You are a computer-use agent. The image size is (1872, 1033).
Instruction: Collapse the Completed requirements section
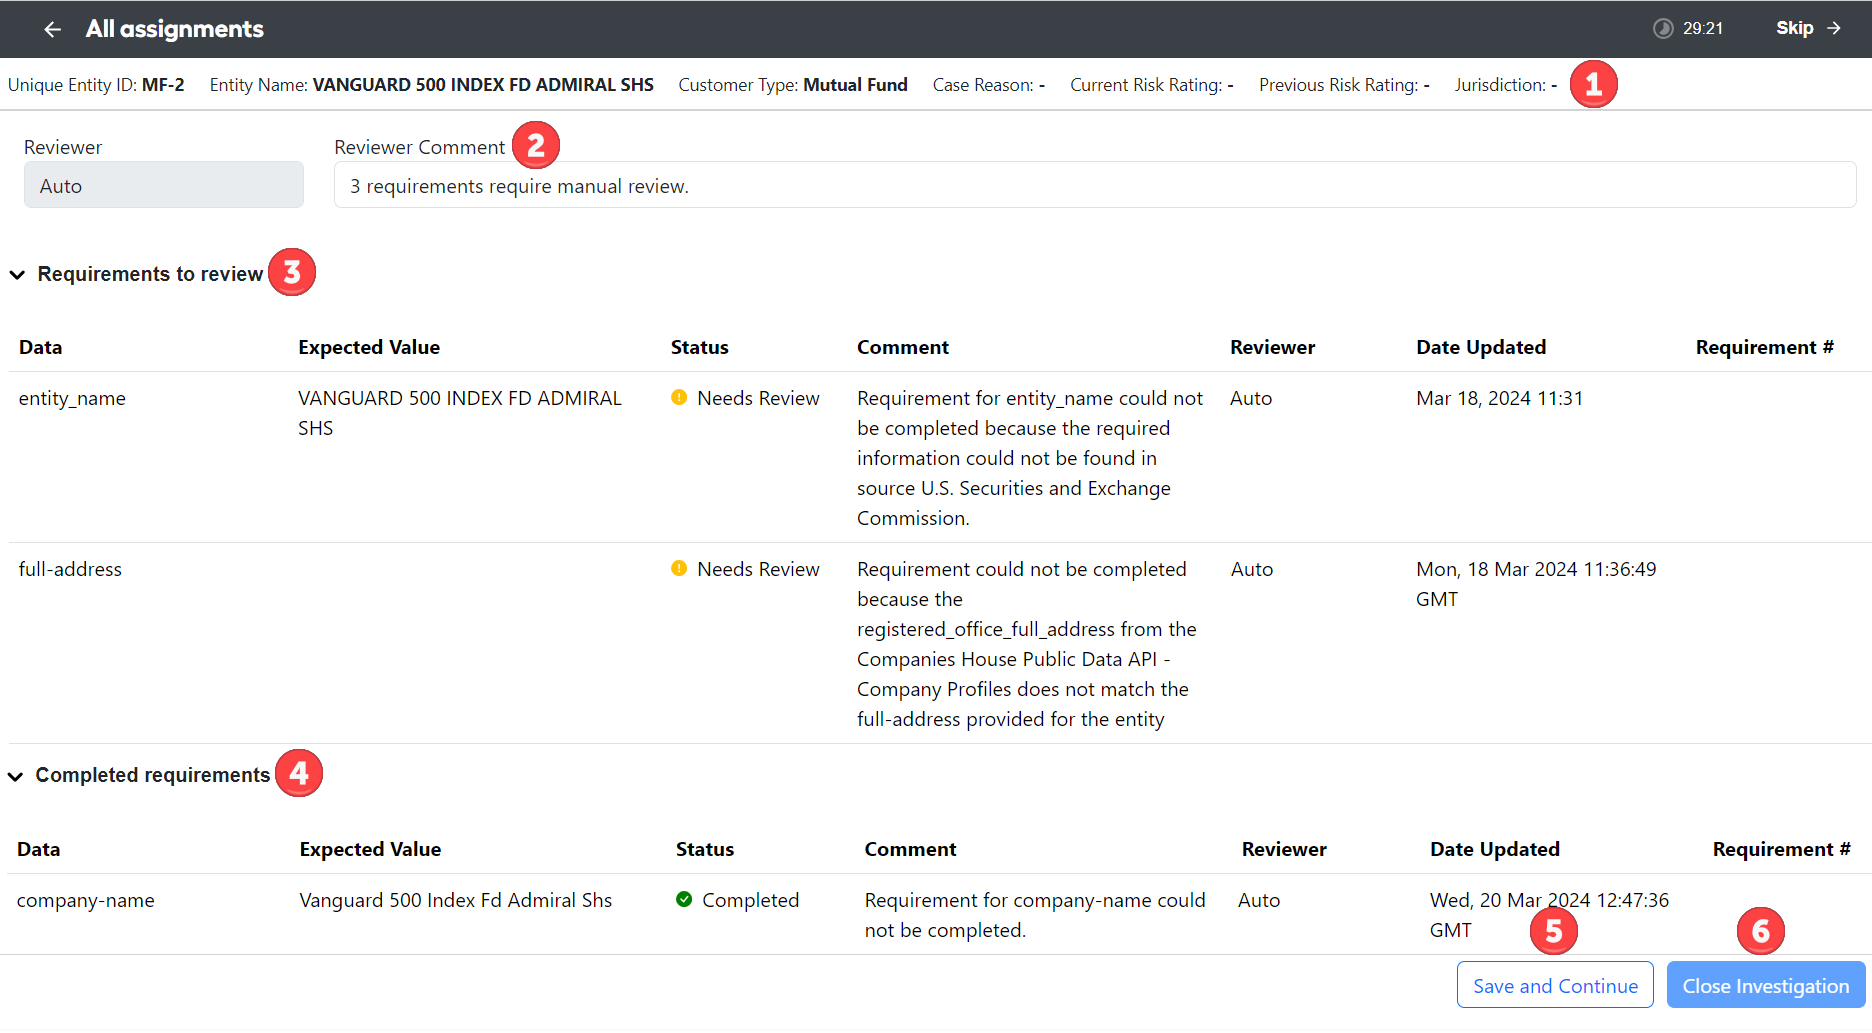point(16,776)
